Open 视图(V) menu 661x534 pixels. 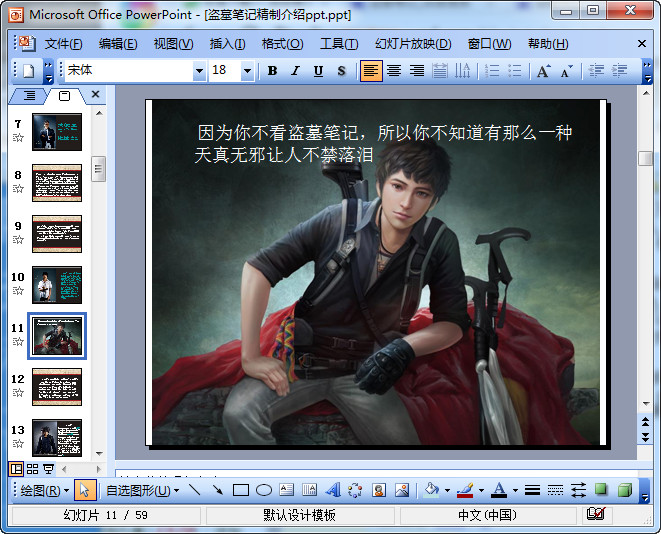tap(173, 43)
